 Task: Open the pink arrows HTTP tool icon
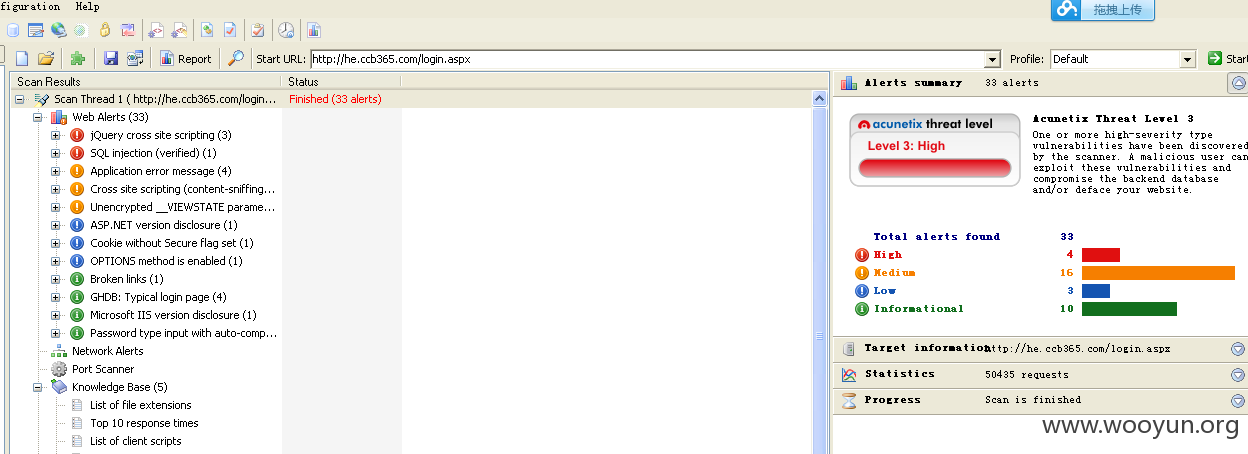coord(128,30)
